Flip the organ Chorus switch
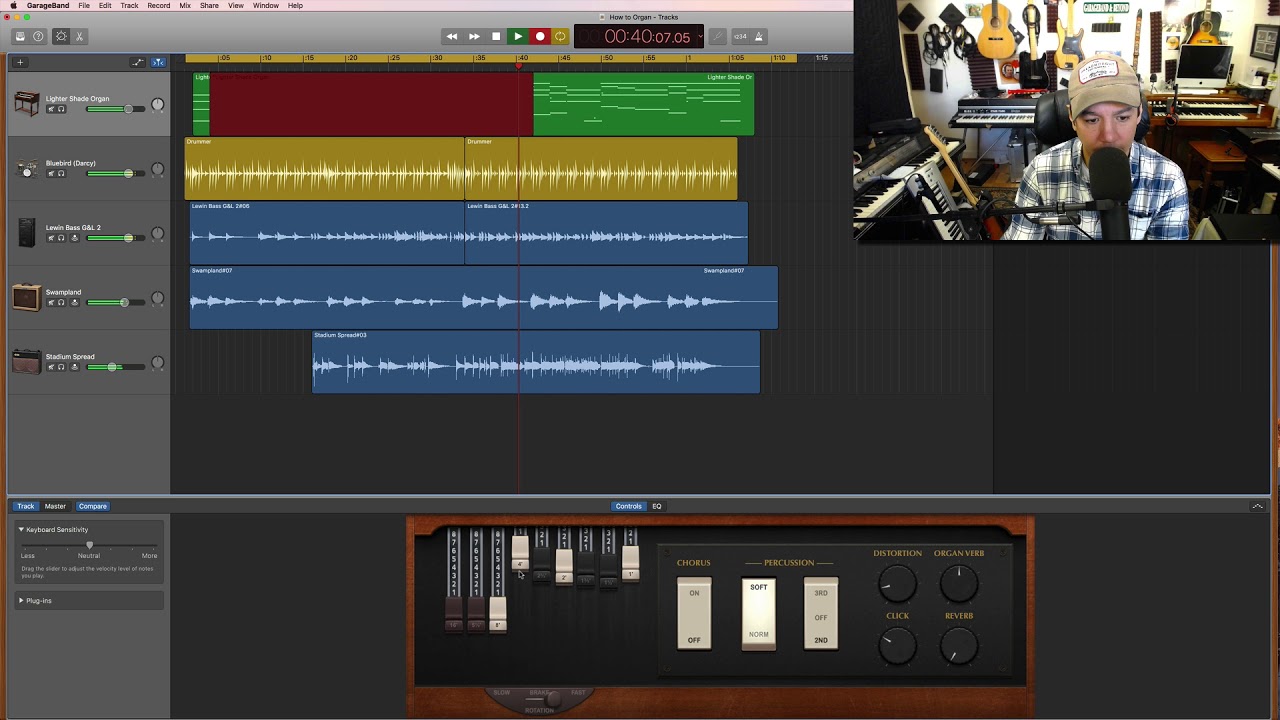 [x=694, y=614]
